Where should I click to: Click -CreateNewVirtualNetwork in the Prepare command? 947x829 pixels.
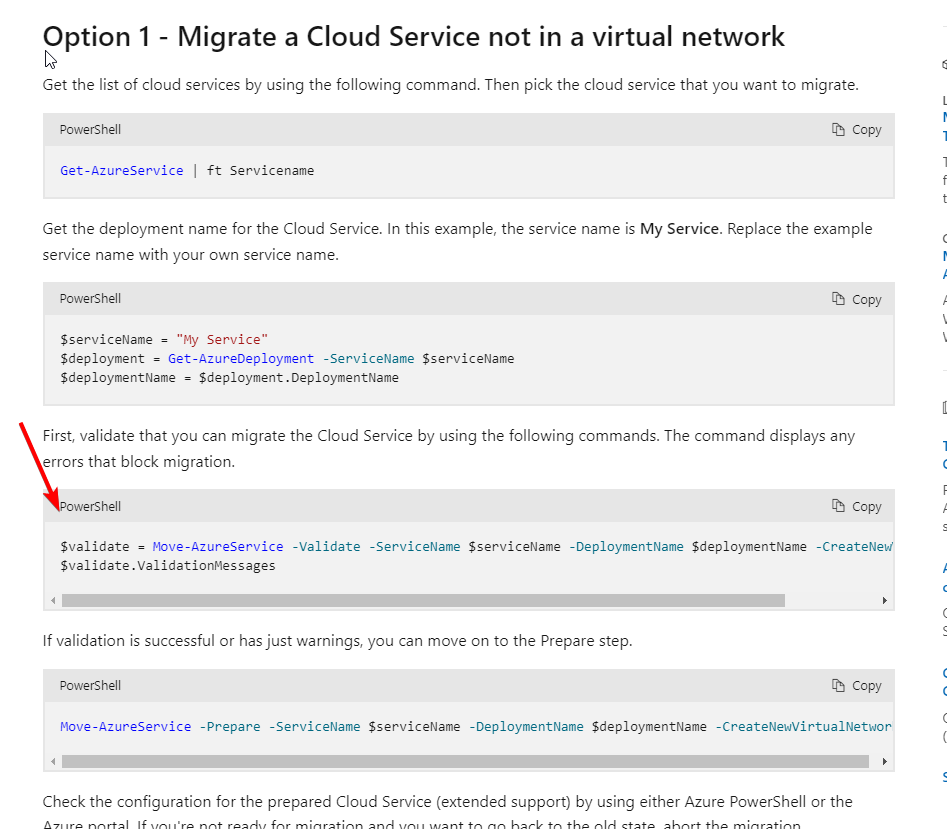803,727
